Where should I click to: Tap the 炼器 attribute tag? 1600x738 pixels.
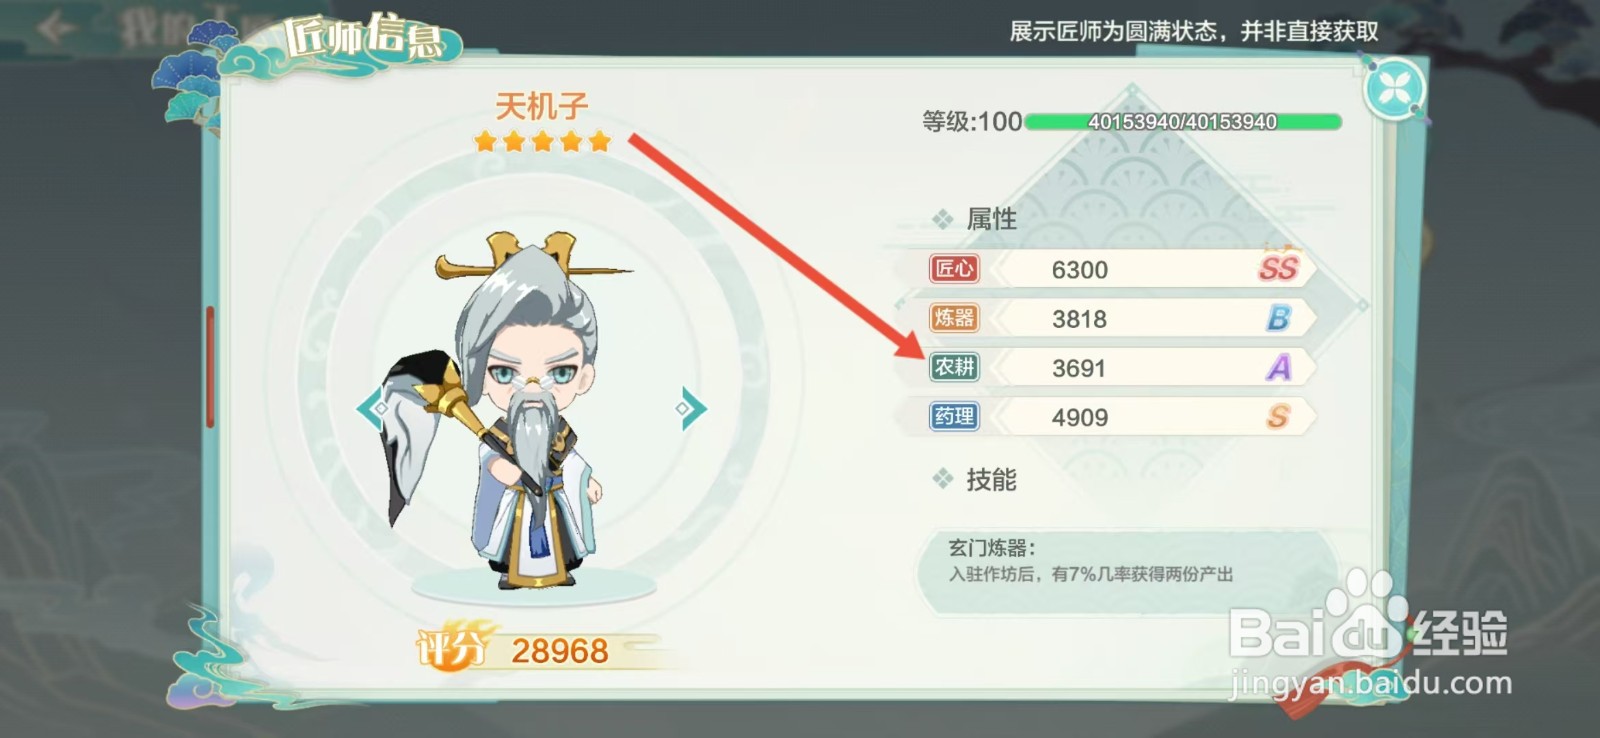tap(954, 318)
